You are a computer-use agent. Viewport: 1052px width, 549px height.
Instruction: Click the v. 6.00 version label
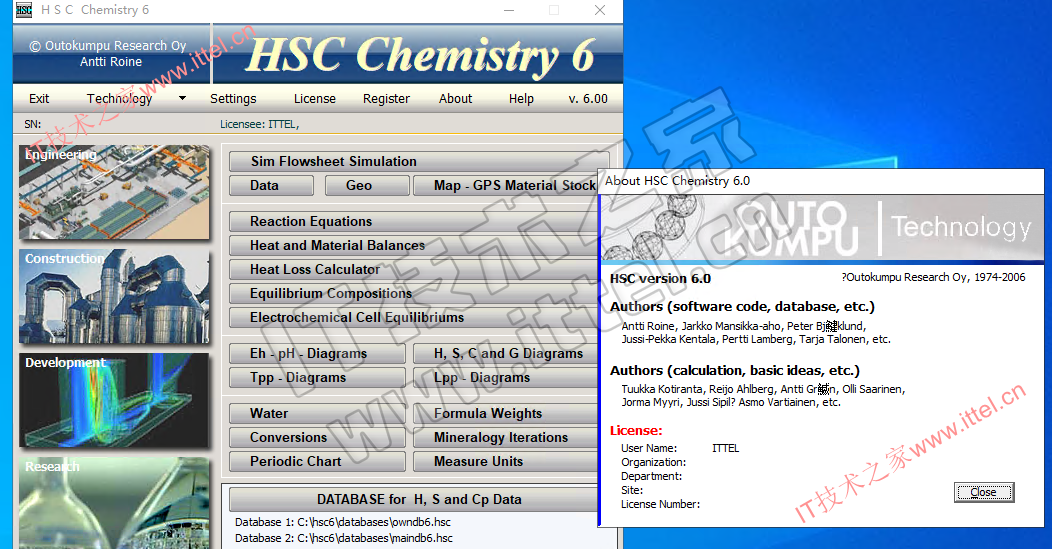tap(588, 99)
